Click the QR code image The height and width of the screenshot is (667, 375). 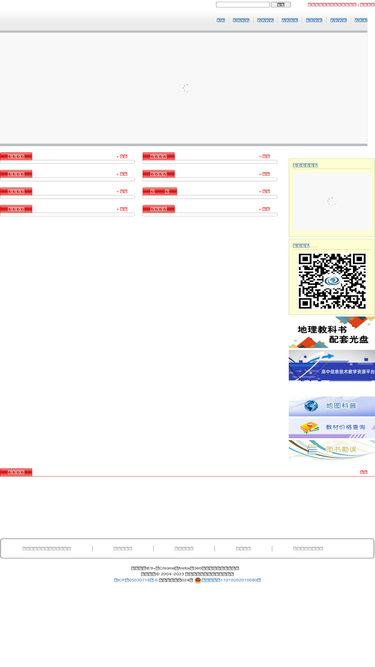pyautogui.click(x=332, y=281)
